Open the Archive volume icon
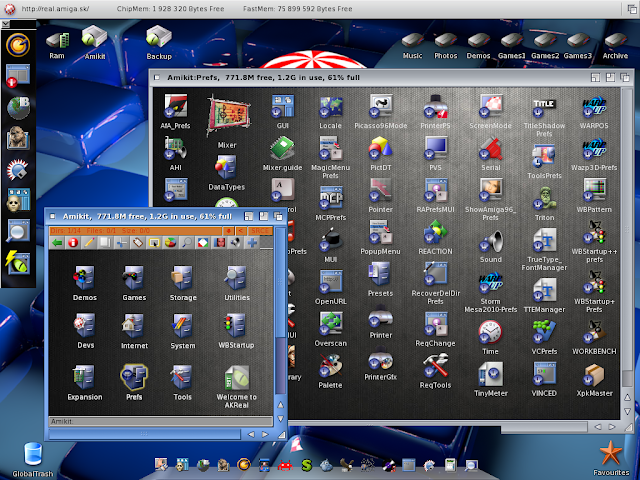This screenshot has width=640, height=480. pyautogui.click(x=615, y=41)
